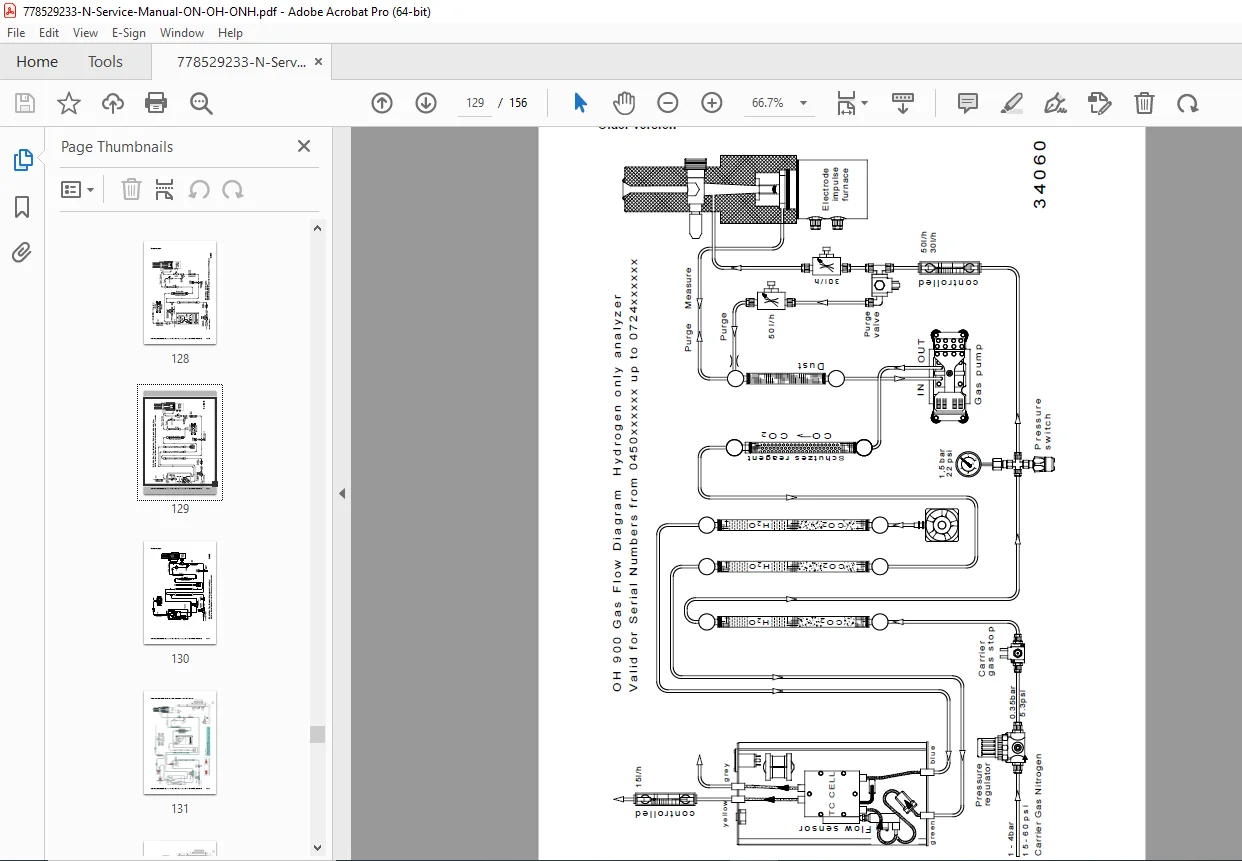Rotate thumbnails counterclockwise

[x=199, y=189]
